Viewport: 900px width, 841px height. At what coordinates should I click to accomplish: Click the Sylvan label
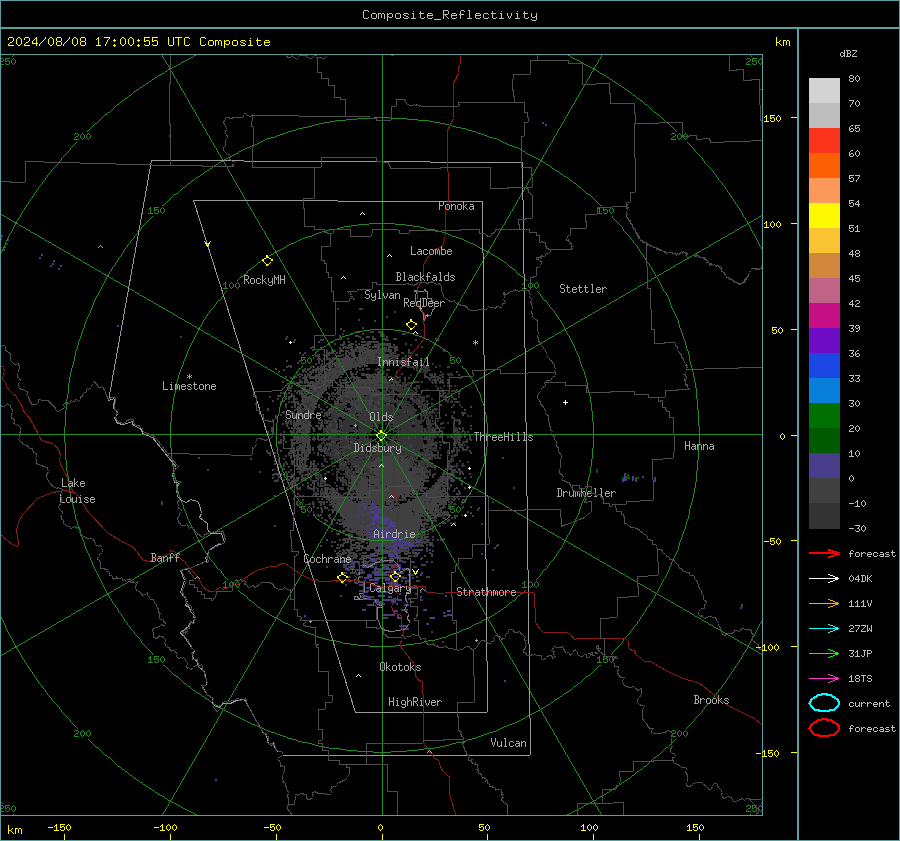(382, 295)
